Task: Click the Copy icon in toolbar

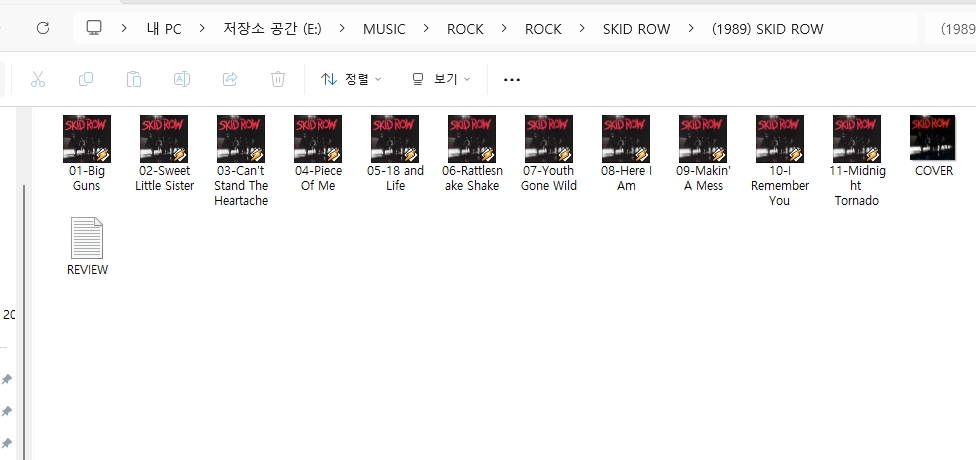Action: pos(86,79)
